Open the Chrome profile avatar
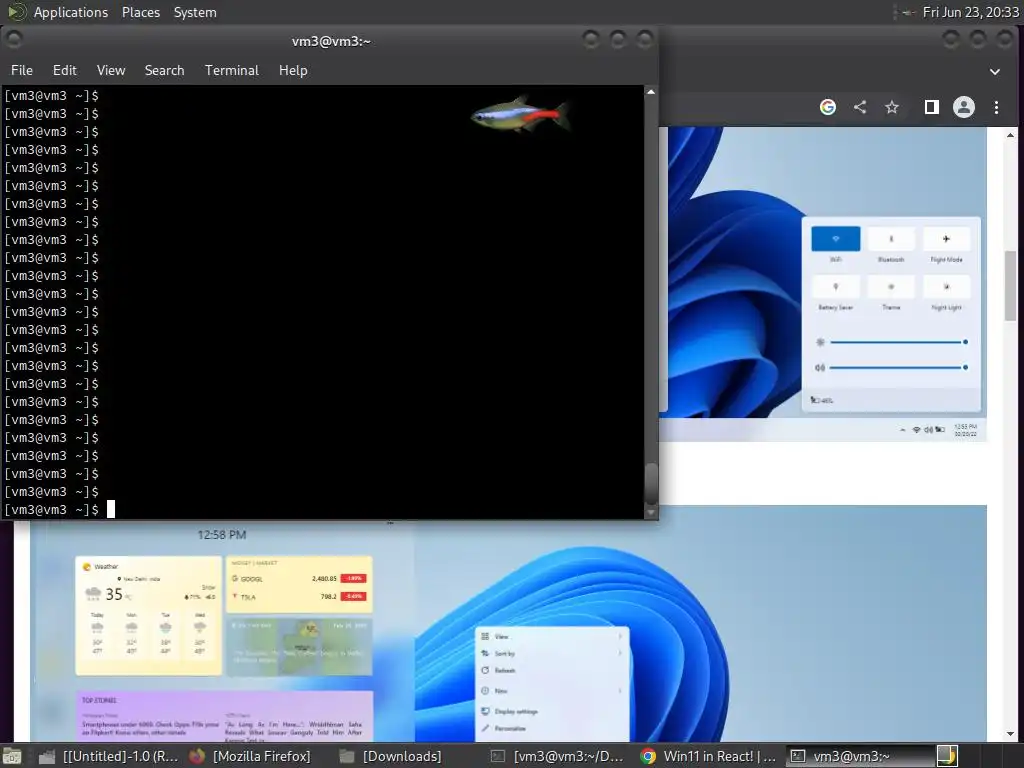This screenshot has height=768, width=1024. tap(963, 107)
